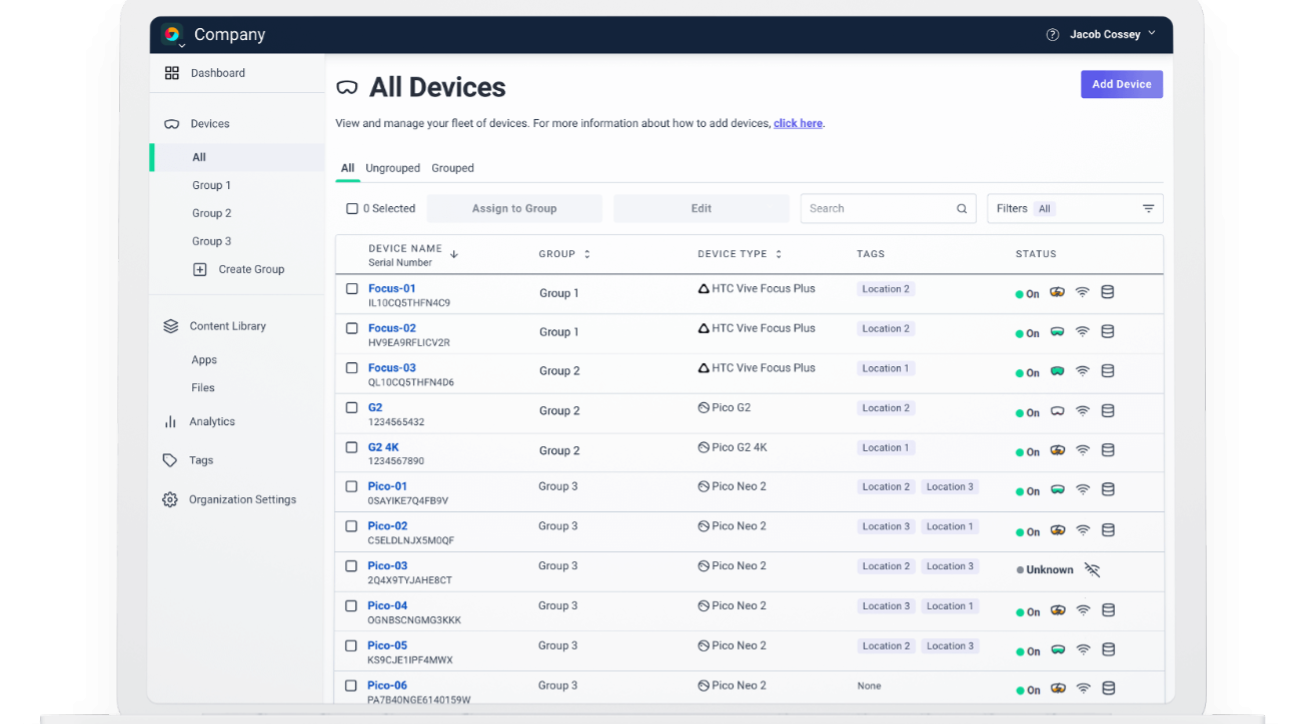The width and height of the screenshot is (1311, 724).
Task: Click the Add Device button
Action: (x=1122, y=84)
